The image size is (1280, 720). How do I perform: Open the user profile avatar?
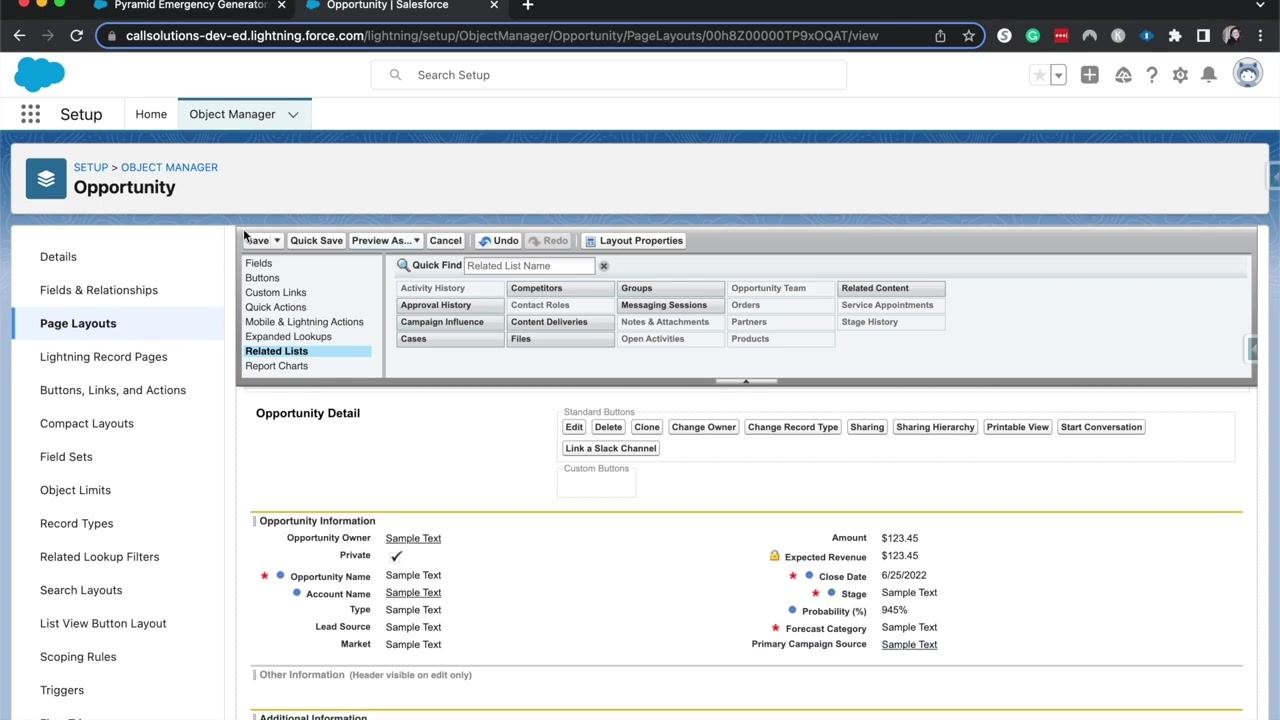click(x=1247, y=74)
